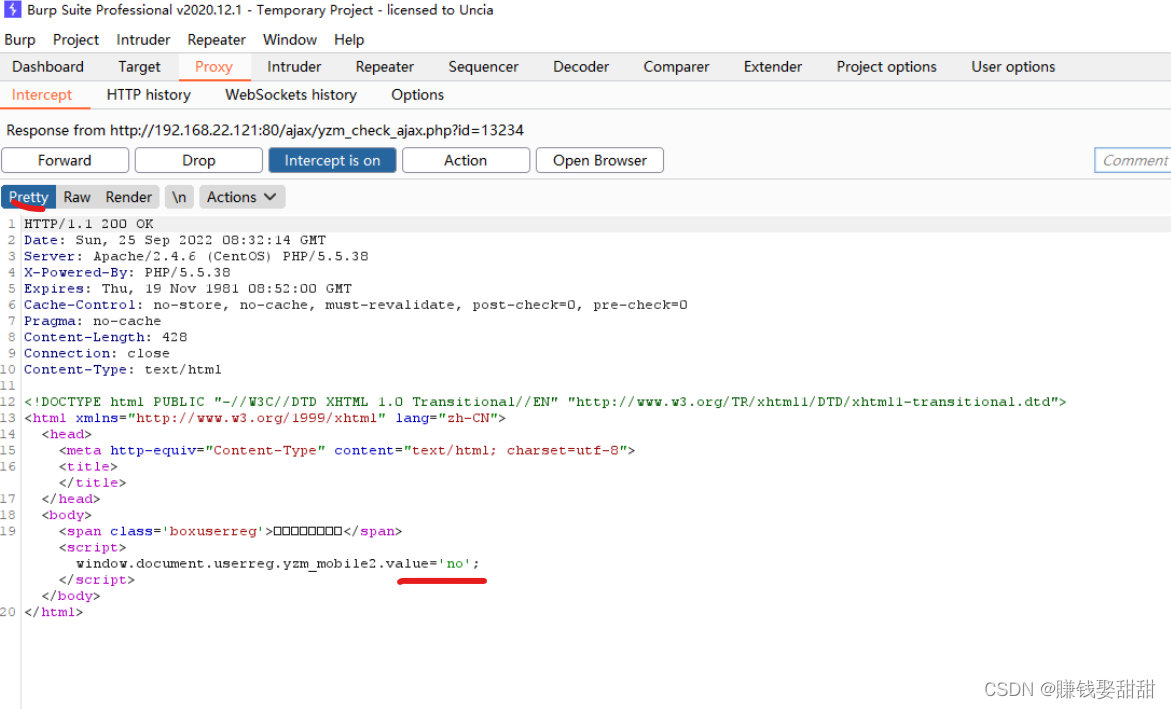Open the Sequencer tab
Image resolution: width=1171 pixels, height=709 pixels.
483,66
